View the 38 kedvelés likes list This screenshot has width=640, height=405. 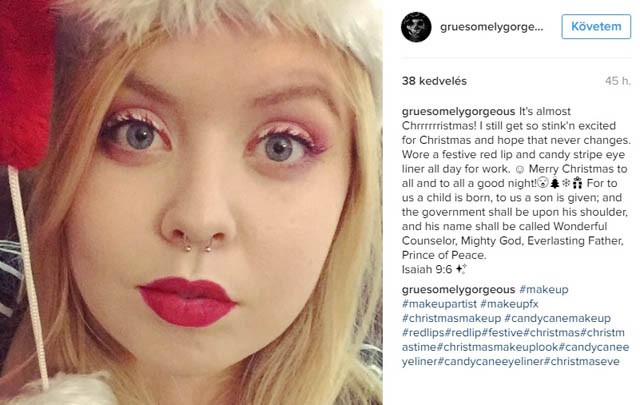click(434, 81)
